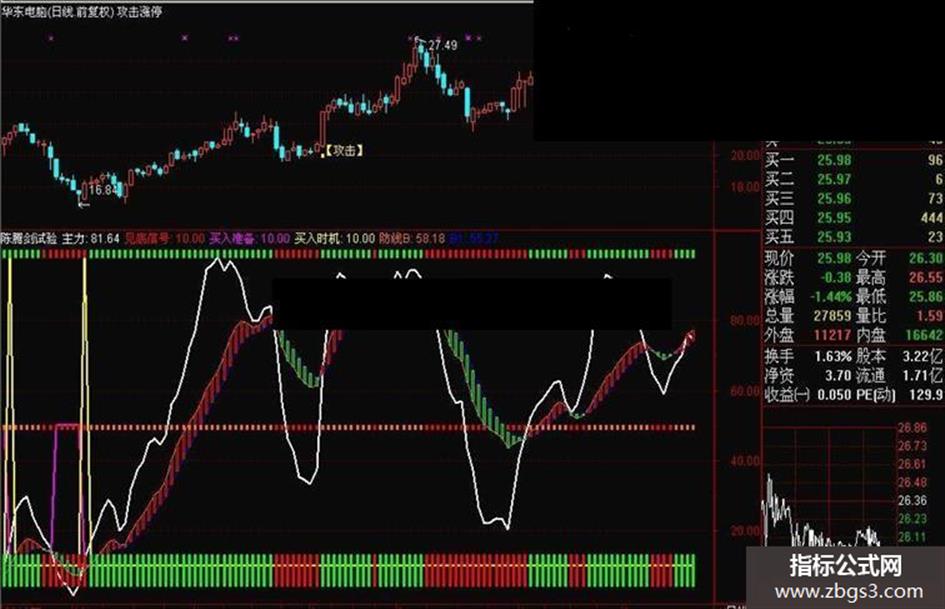The height and width of the screenshot is (609, 945).
Task: Click the 换手 value 1.63%
Action: click(x=834, y=357)
